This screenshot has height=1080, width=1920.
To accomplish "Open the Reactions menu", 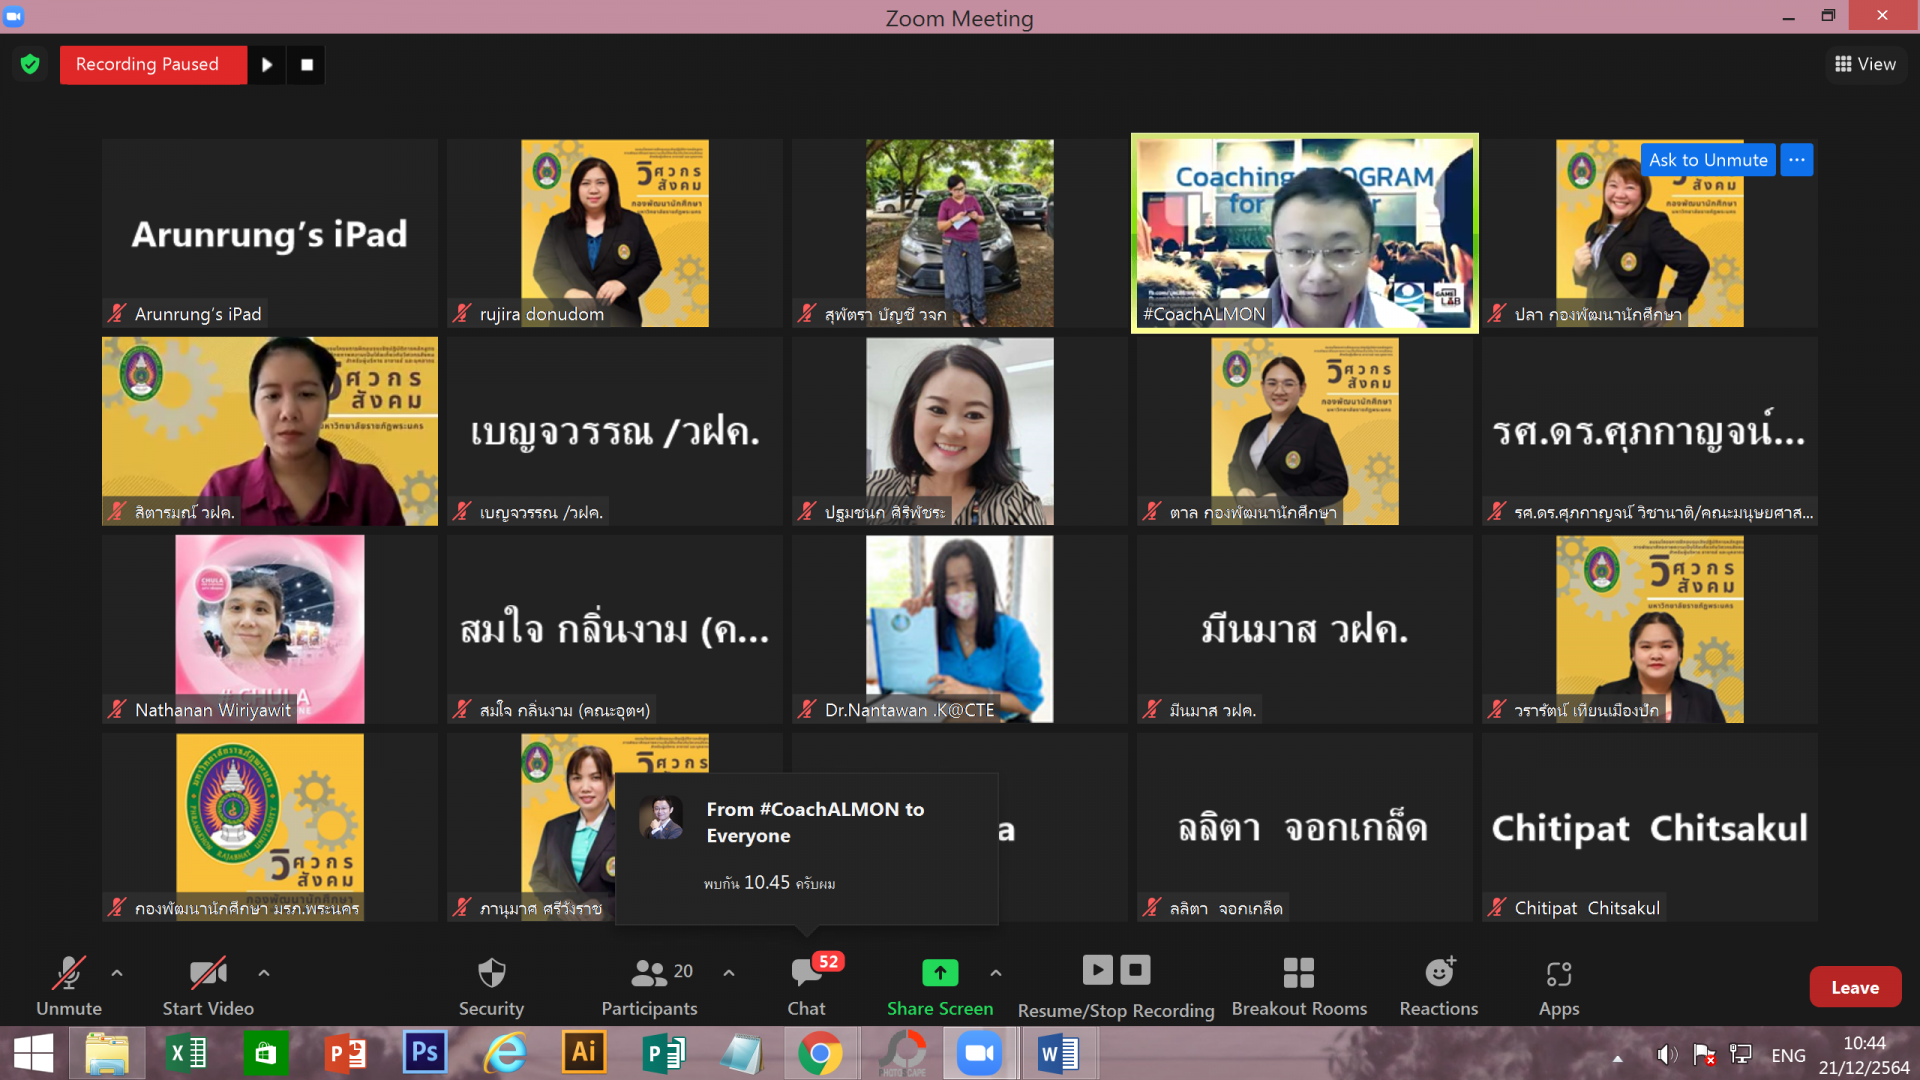I will (1438, 986).
